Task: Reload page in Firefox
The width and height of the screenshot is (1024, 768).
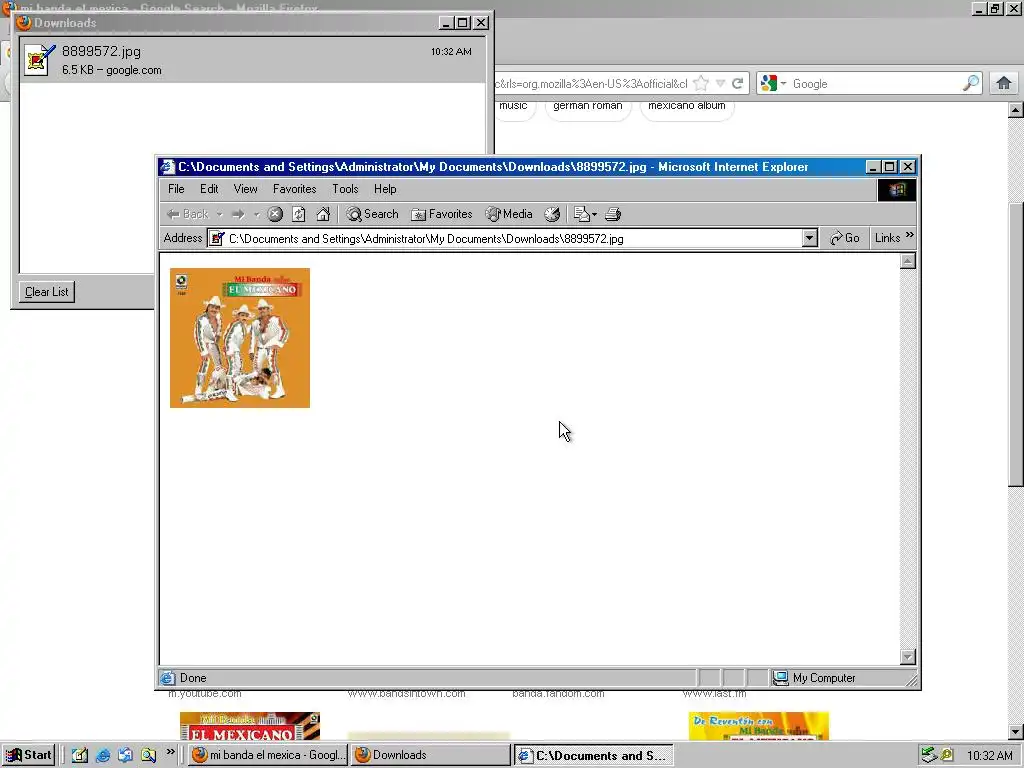Action: 737,84
